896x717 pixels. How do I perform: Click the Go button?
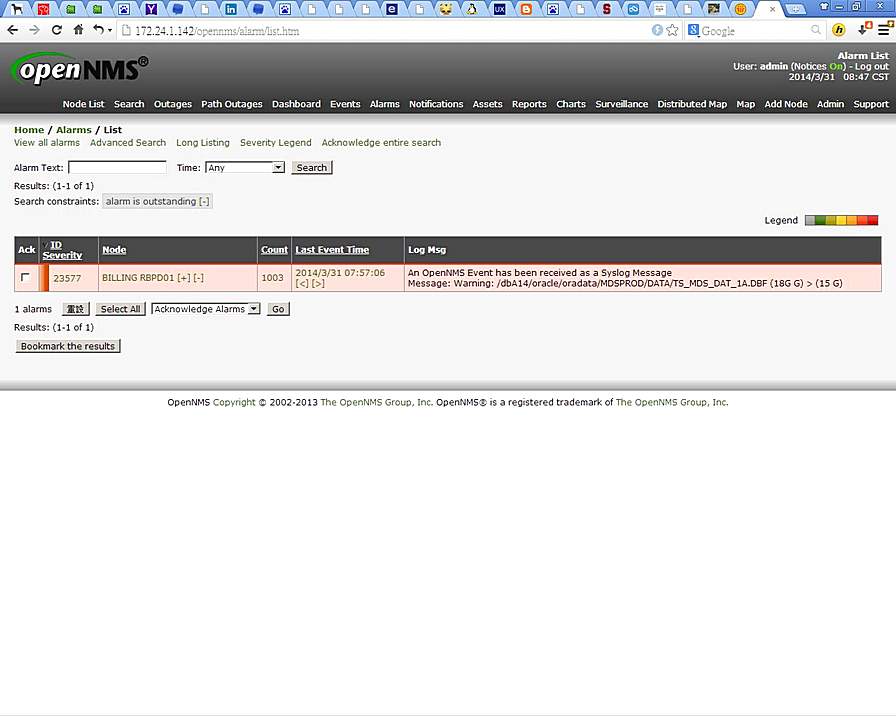pos(278,309)
